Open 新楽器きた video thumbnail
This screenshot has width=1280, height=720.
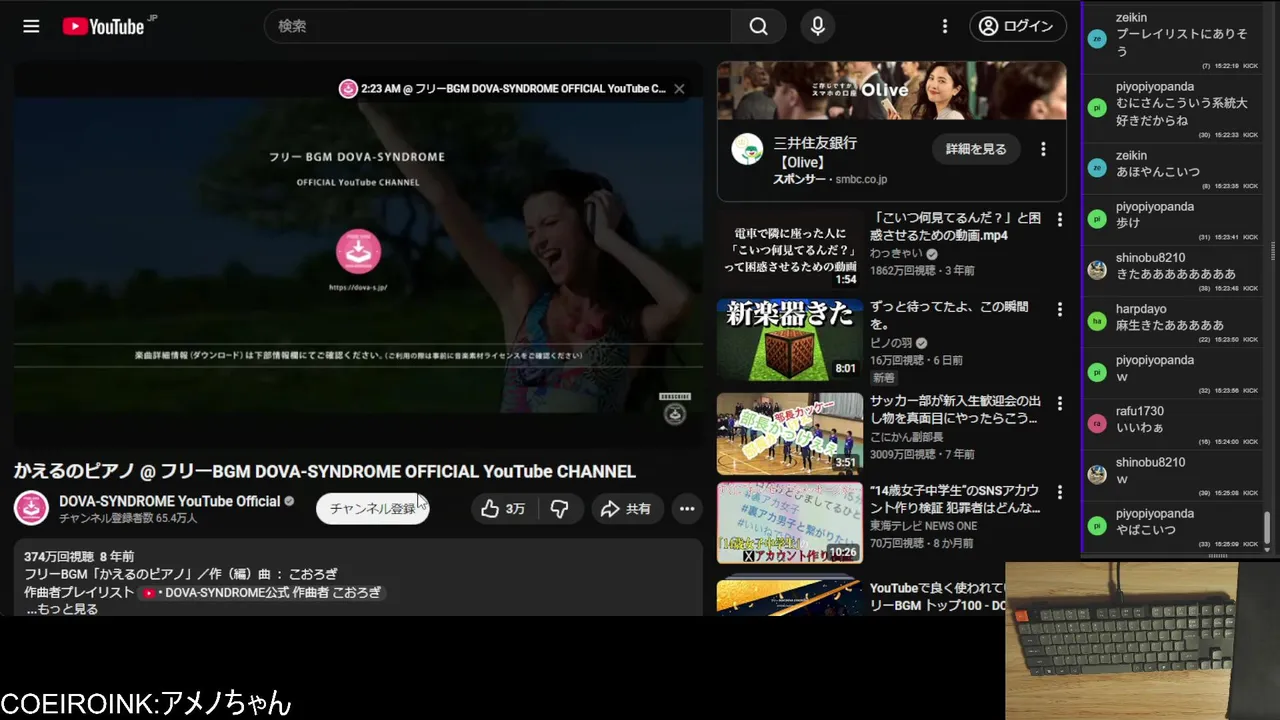pyautogui.click(x=790, y=339)
